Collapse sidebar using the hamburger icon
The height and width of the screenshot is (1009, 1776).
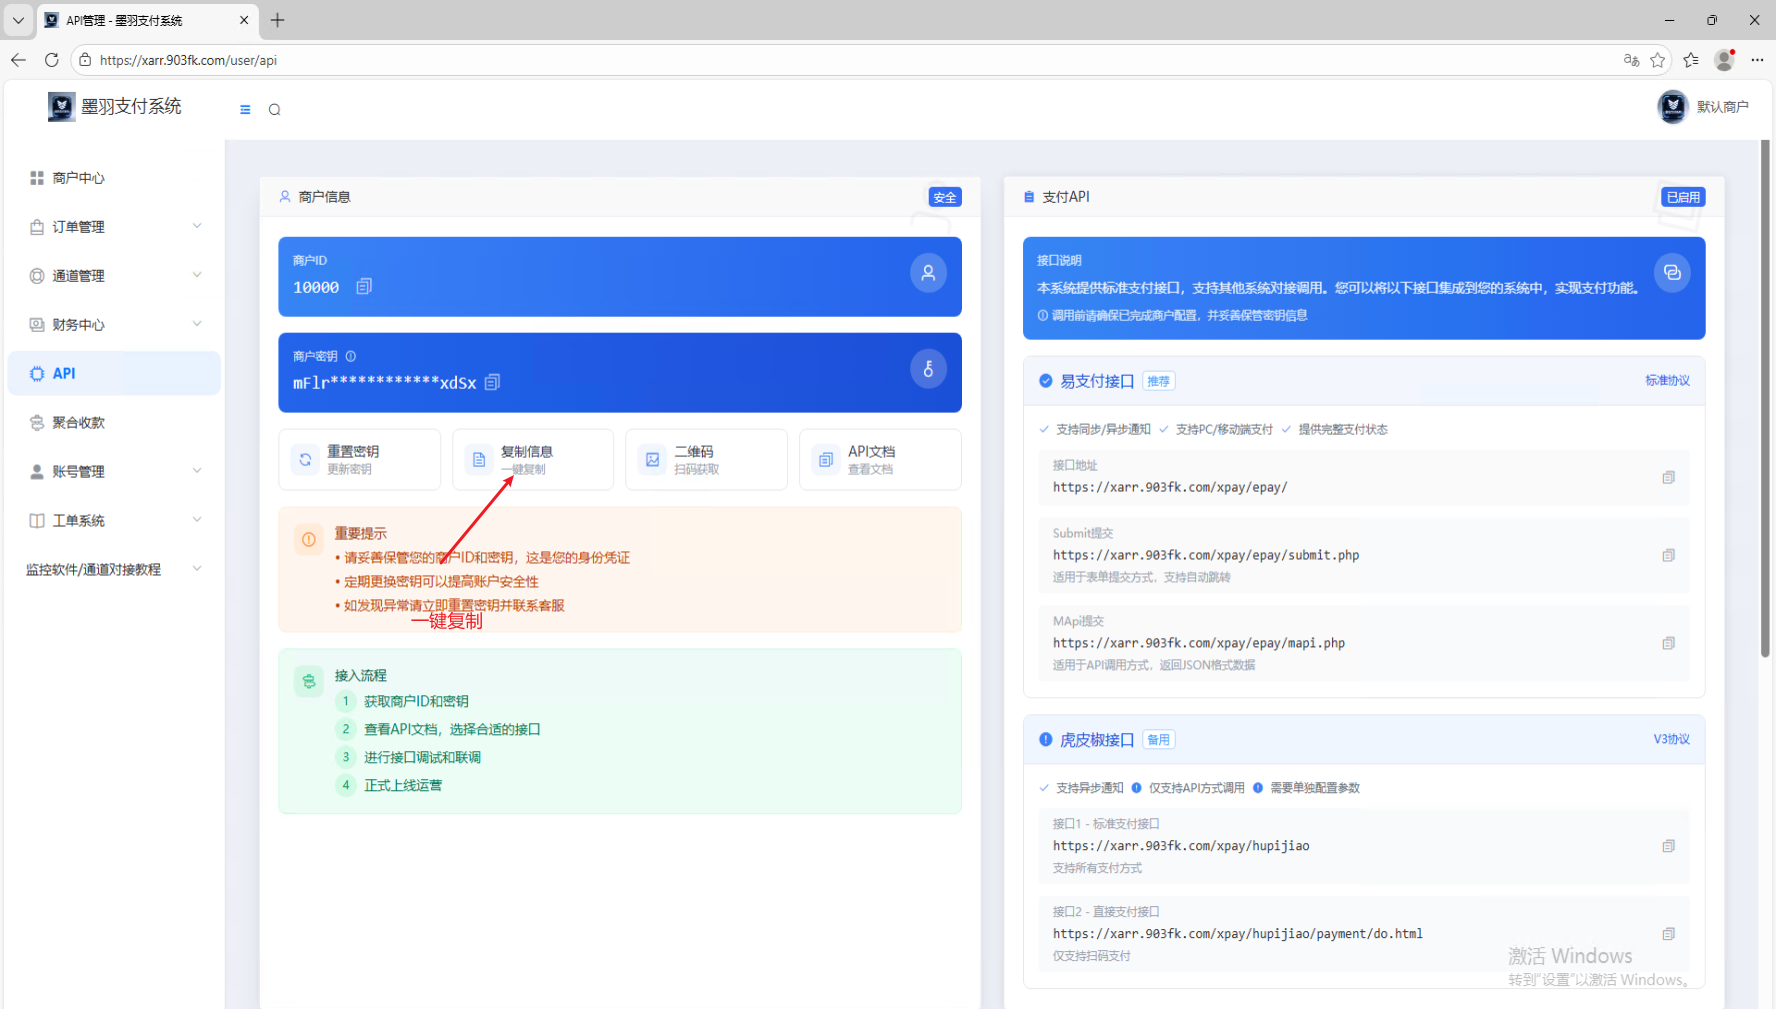245,110
